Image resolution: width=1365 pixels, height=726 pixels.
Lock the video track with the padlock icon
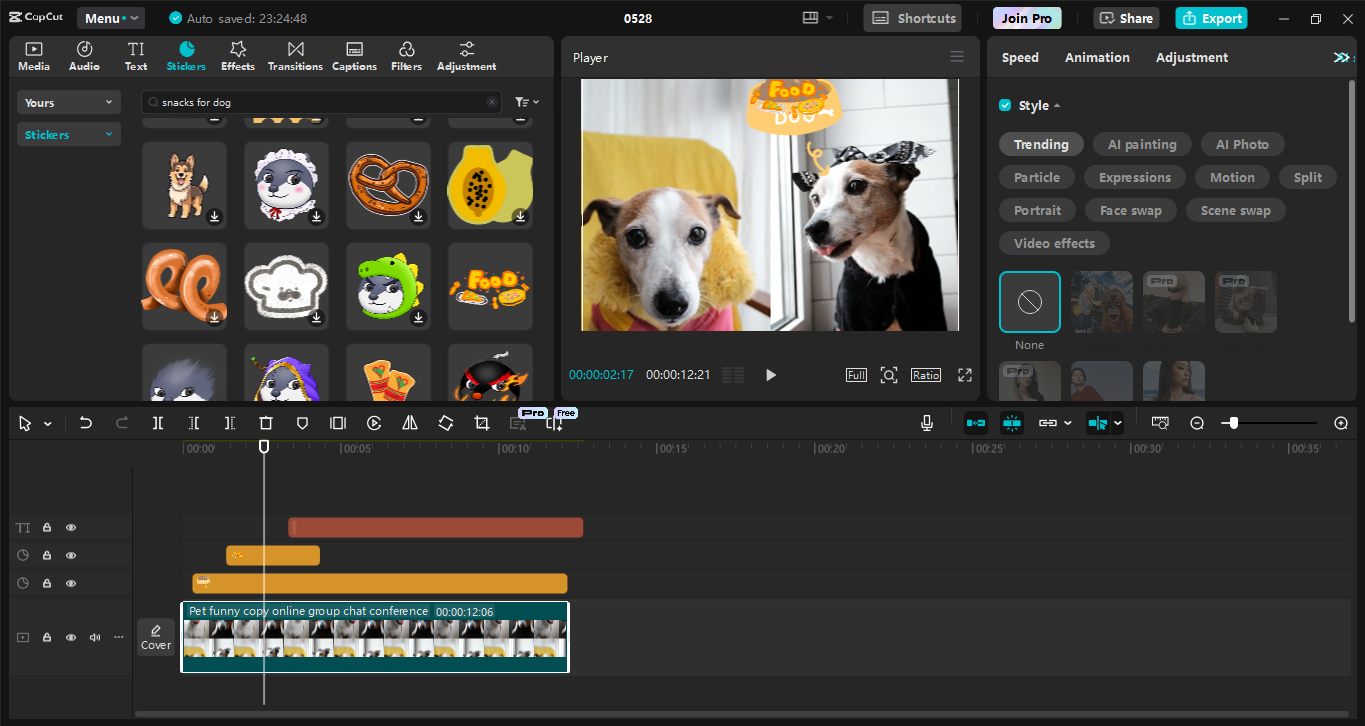[46, 637]
